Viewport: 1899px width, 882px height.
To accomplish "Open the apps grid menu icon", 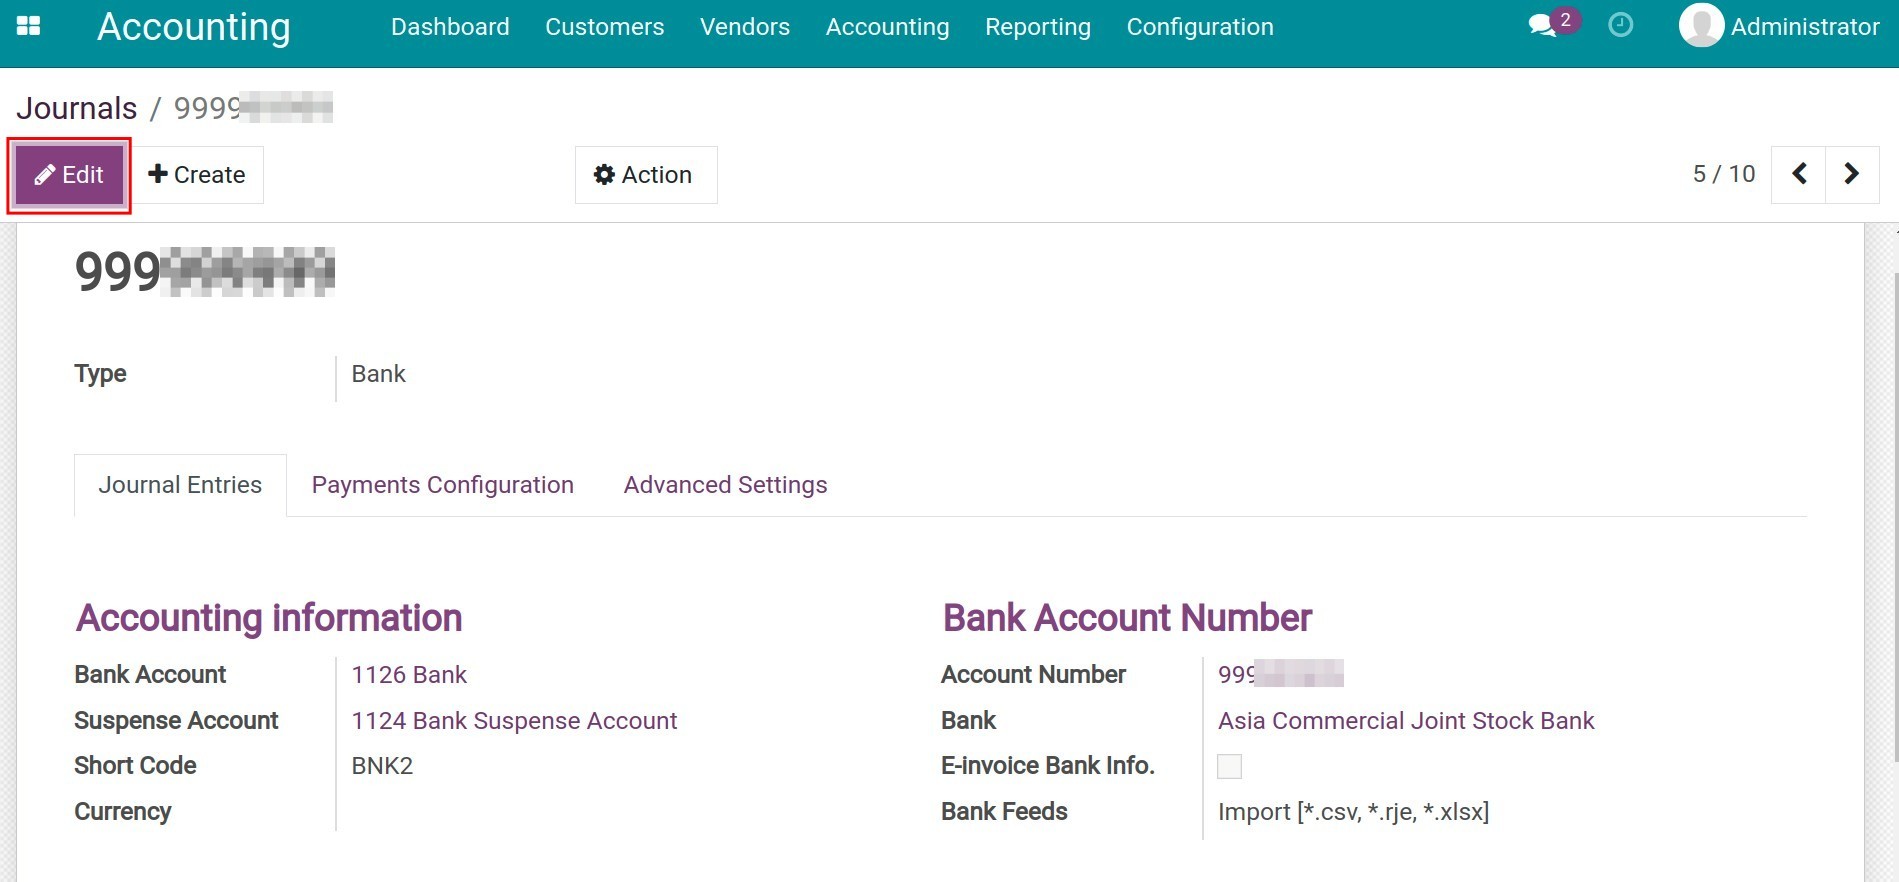I will (29, 26).
